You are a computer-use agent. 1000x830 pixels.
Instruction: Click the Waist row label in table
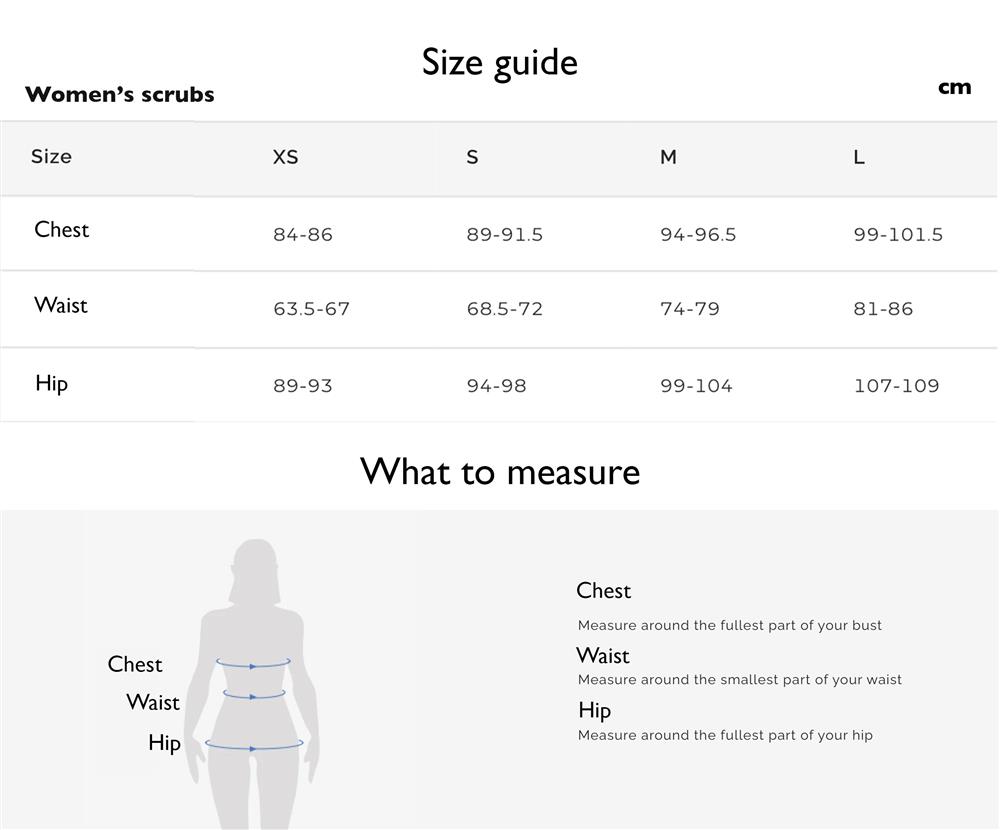coord(61,305)
